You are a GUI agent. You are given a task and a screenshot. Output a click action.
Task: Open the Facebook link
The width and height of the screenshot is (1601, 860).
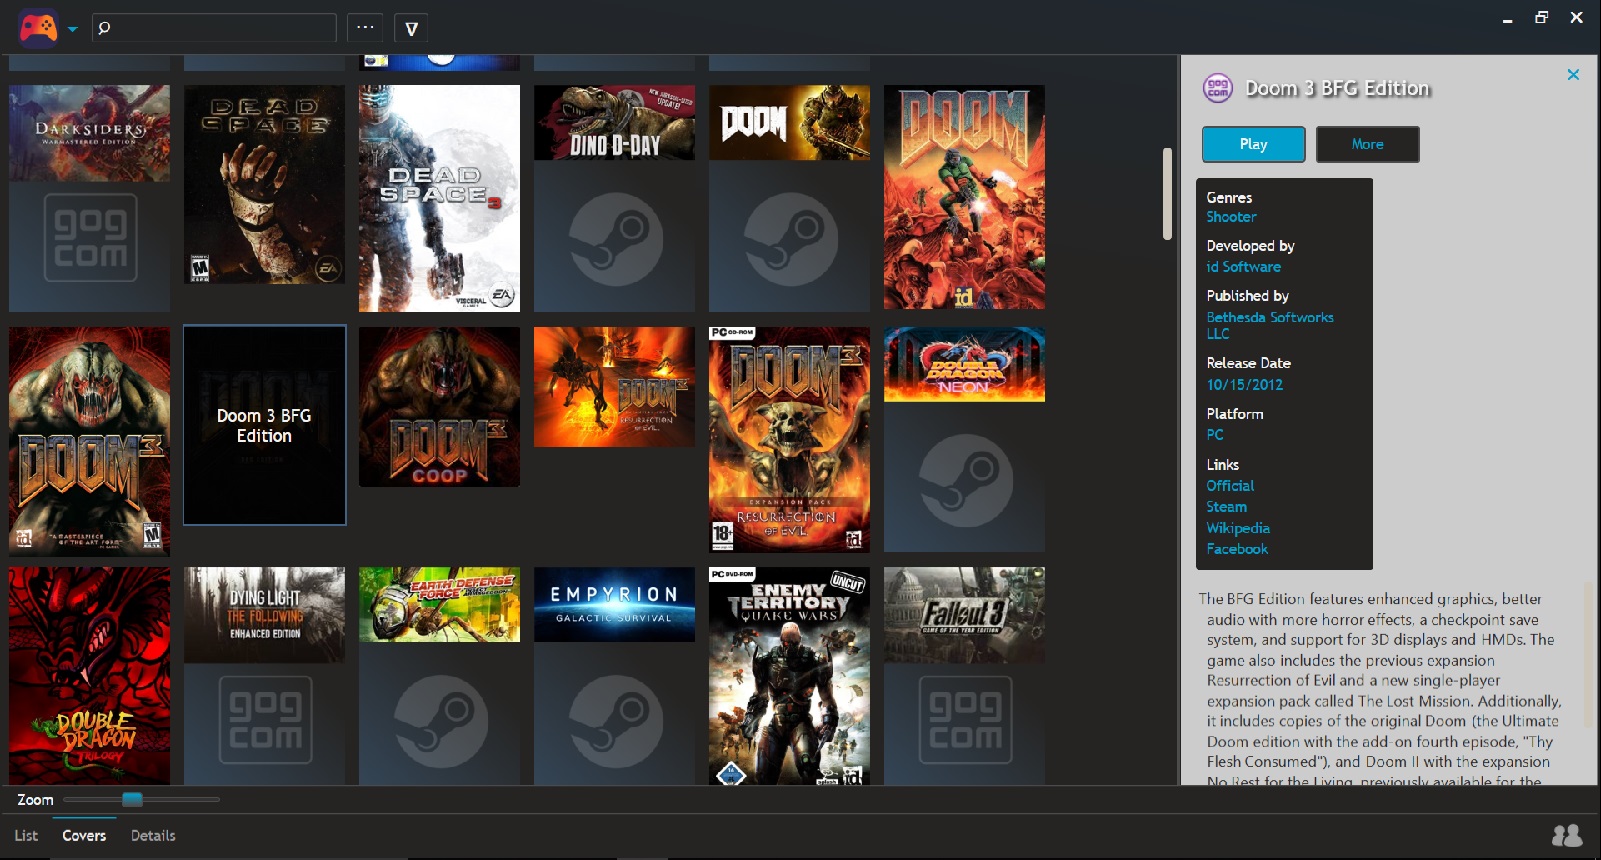pyautogui.click(x=1237, y=549)
